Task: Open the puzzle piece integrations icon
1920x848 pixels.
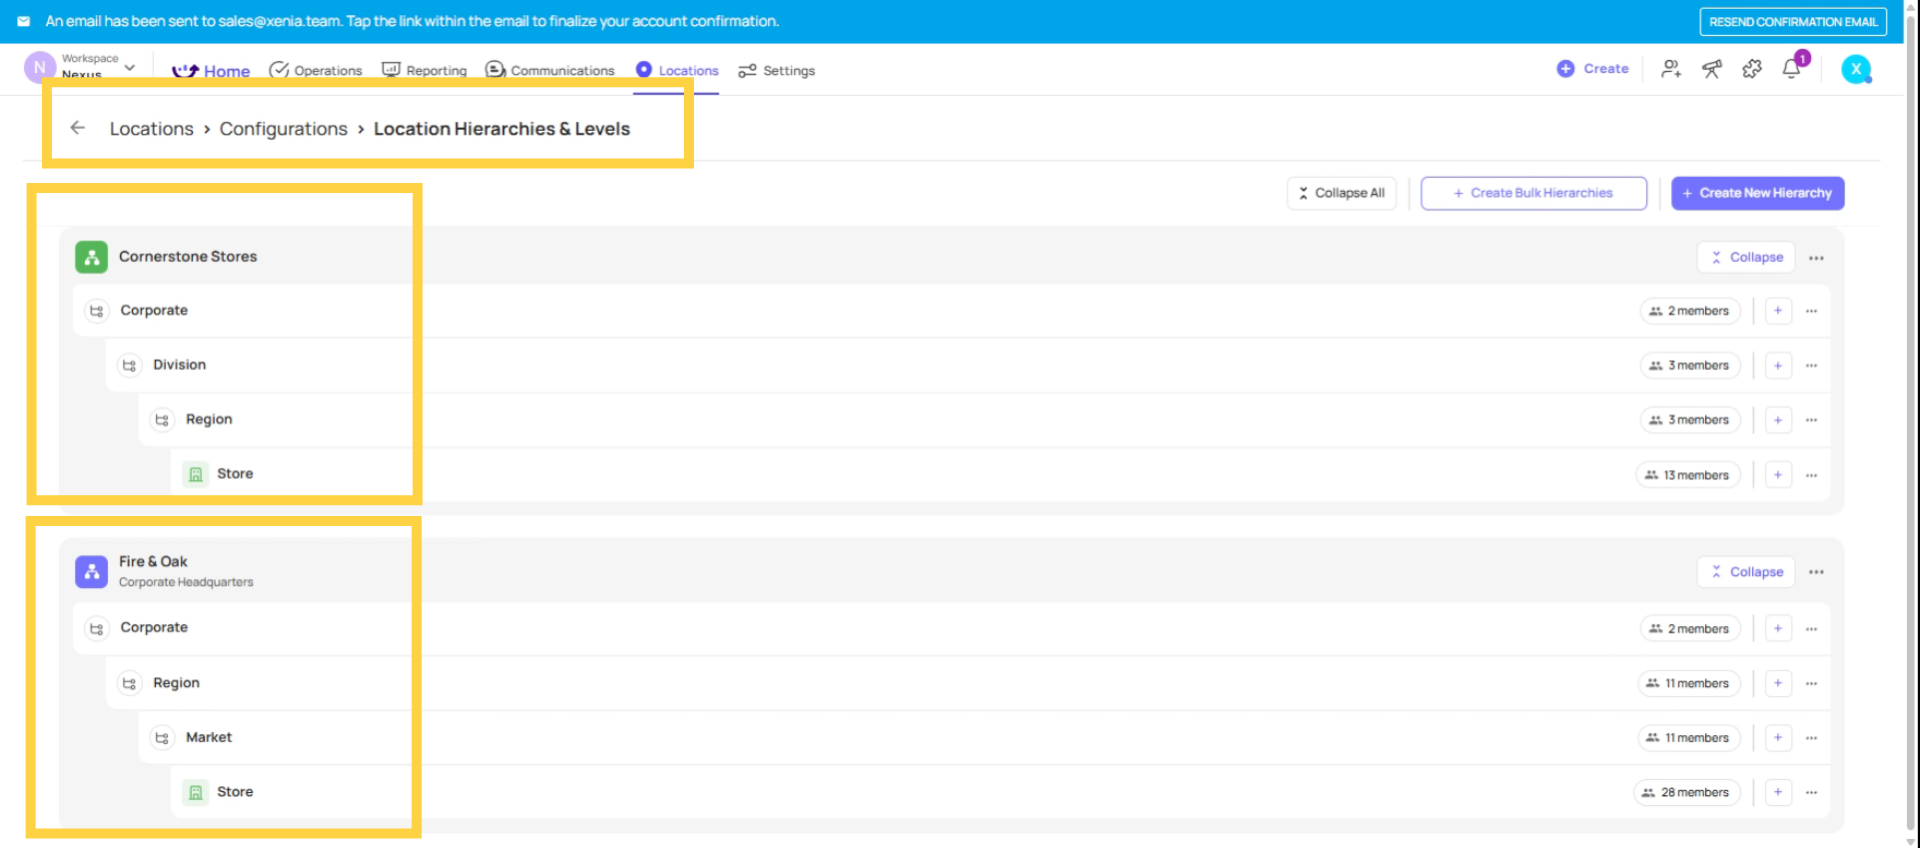Action: [x=1752, y=69]
